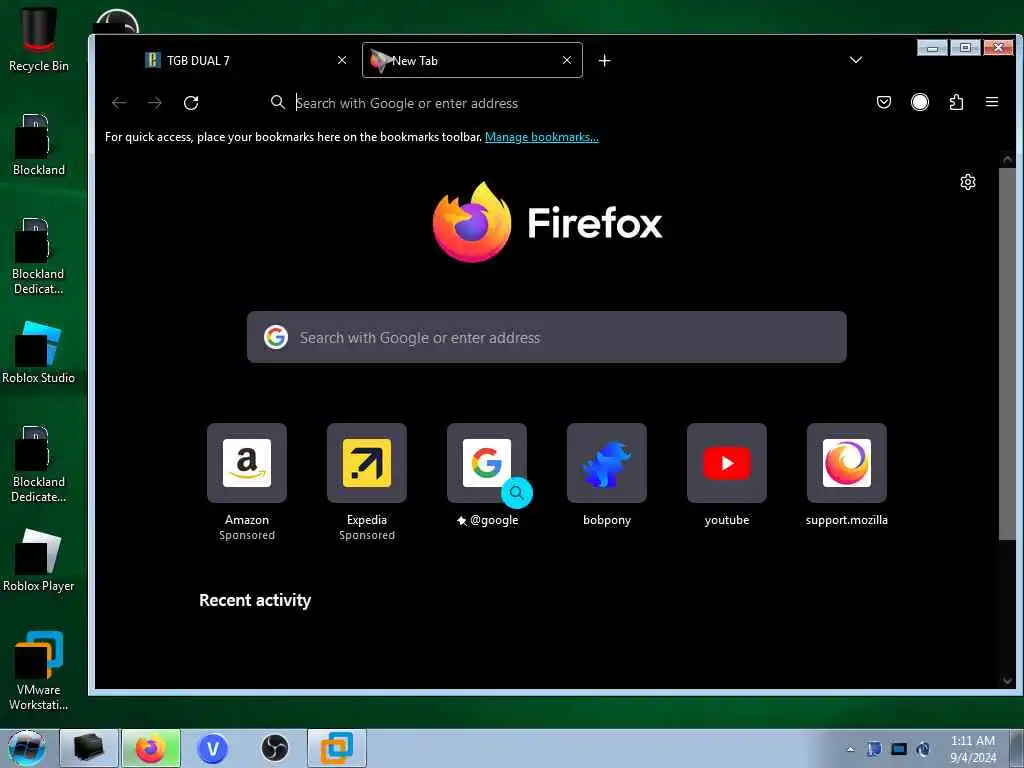The image size is (1024, 768).
Task: Go forward with the forward arrow
Action: coord(155,103)
